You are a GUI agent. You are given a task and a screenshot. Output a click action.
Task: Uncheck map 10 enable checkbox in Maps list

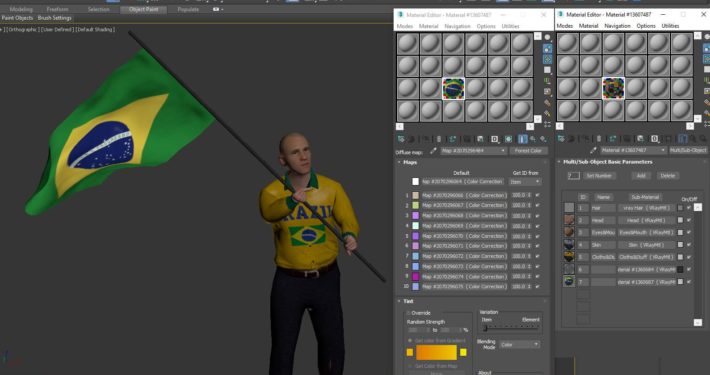(x=537, y=287)
